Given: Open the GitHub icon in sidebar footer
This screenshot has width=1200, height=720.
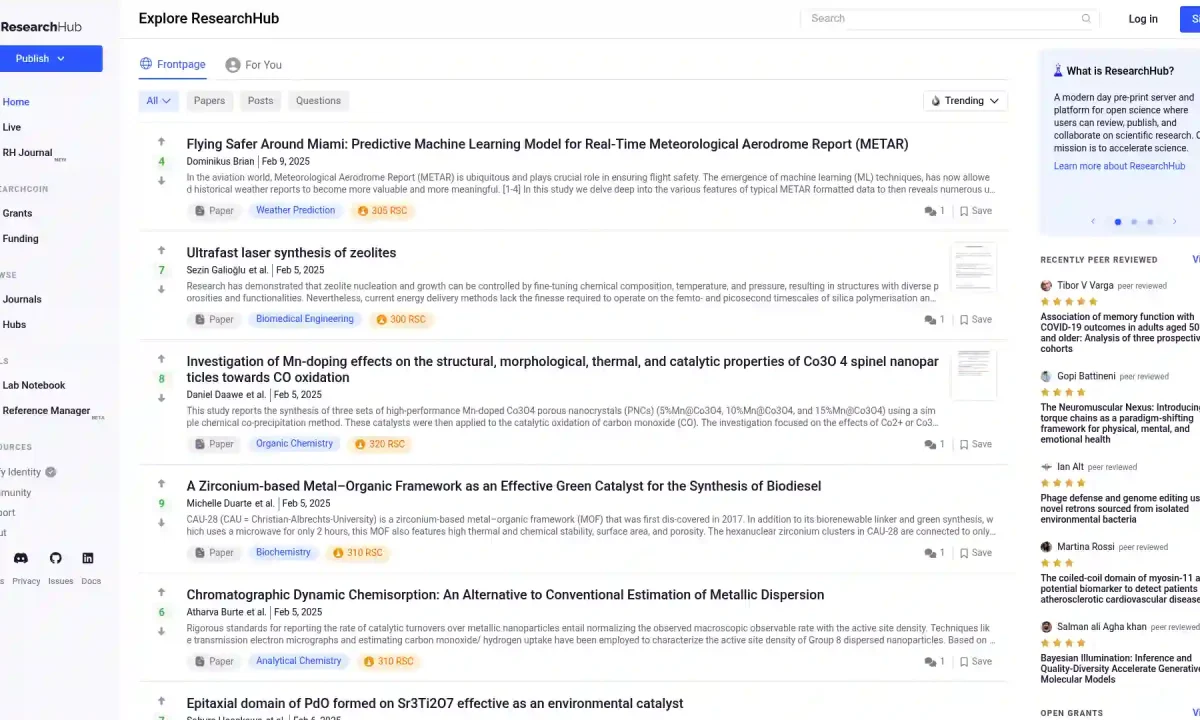Looking at the screenshot, I should click(x=55, y=558).
